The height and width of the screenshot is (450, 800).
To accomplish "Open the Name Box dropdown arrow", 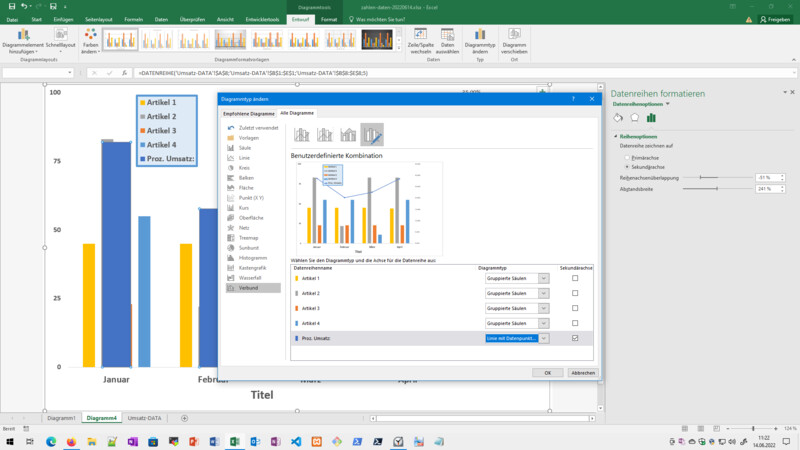I will pyautogui.click(x=69, y=73).
